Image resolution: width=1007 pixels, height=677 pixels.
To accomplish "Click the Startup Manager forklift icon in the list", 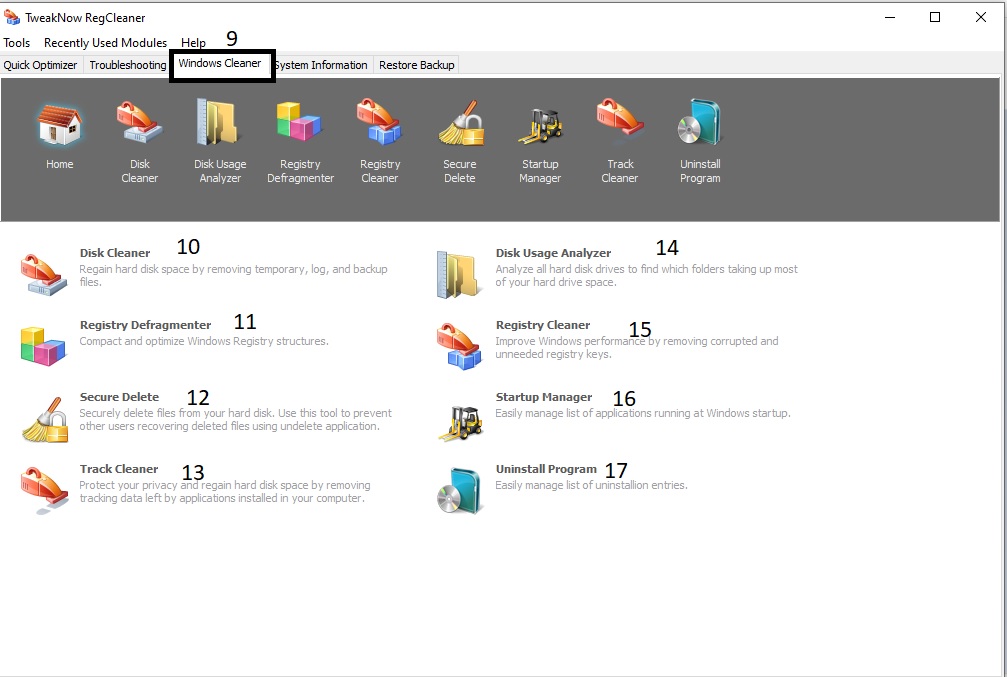I will [x=460, y=423].
